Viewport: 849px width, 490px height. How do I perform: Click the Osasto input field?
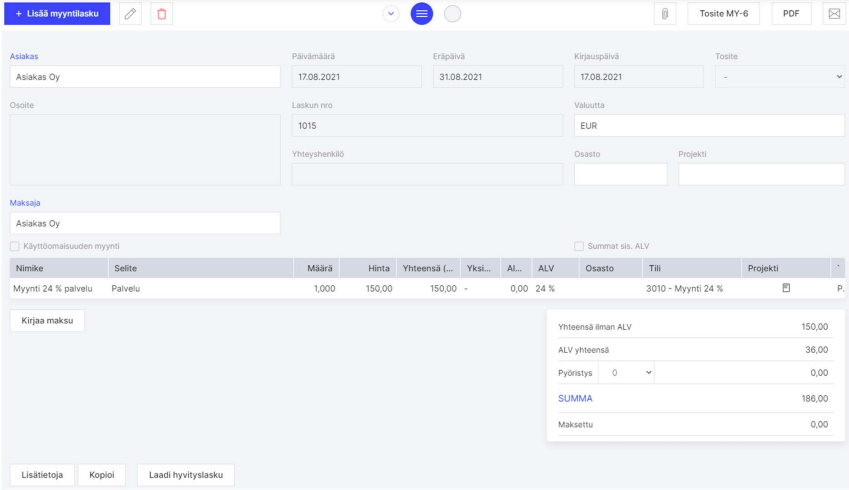(621, 174)
